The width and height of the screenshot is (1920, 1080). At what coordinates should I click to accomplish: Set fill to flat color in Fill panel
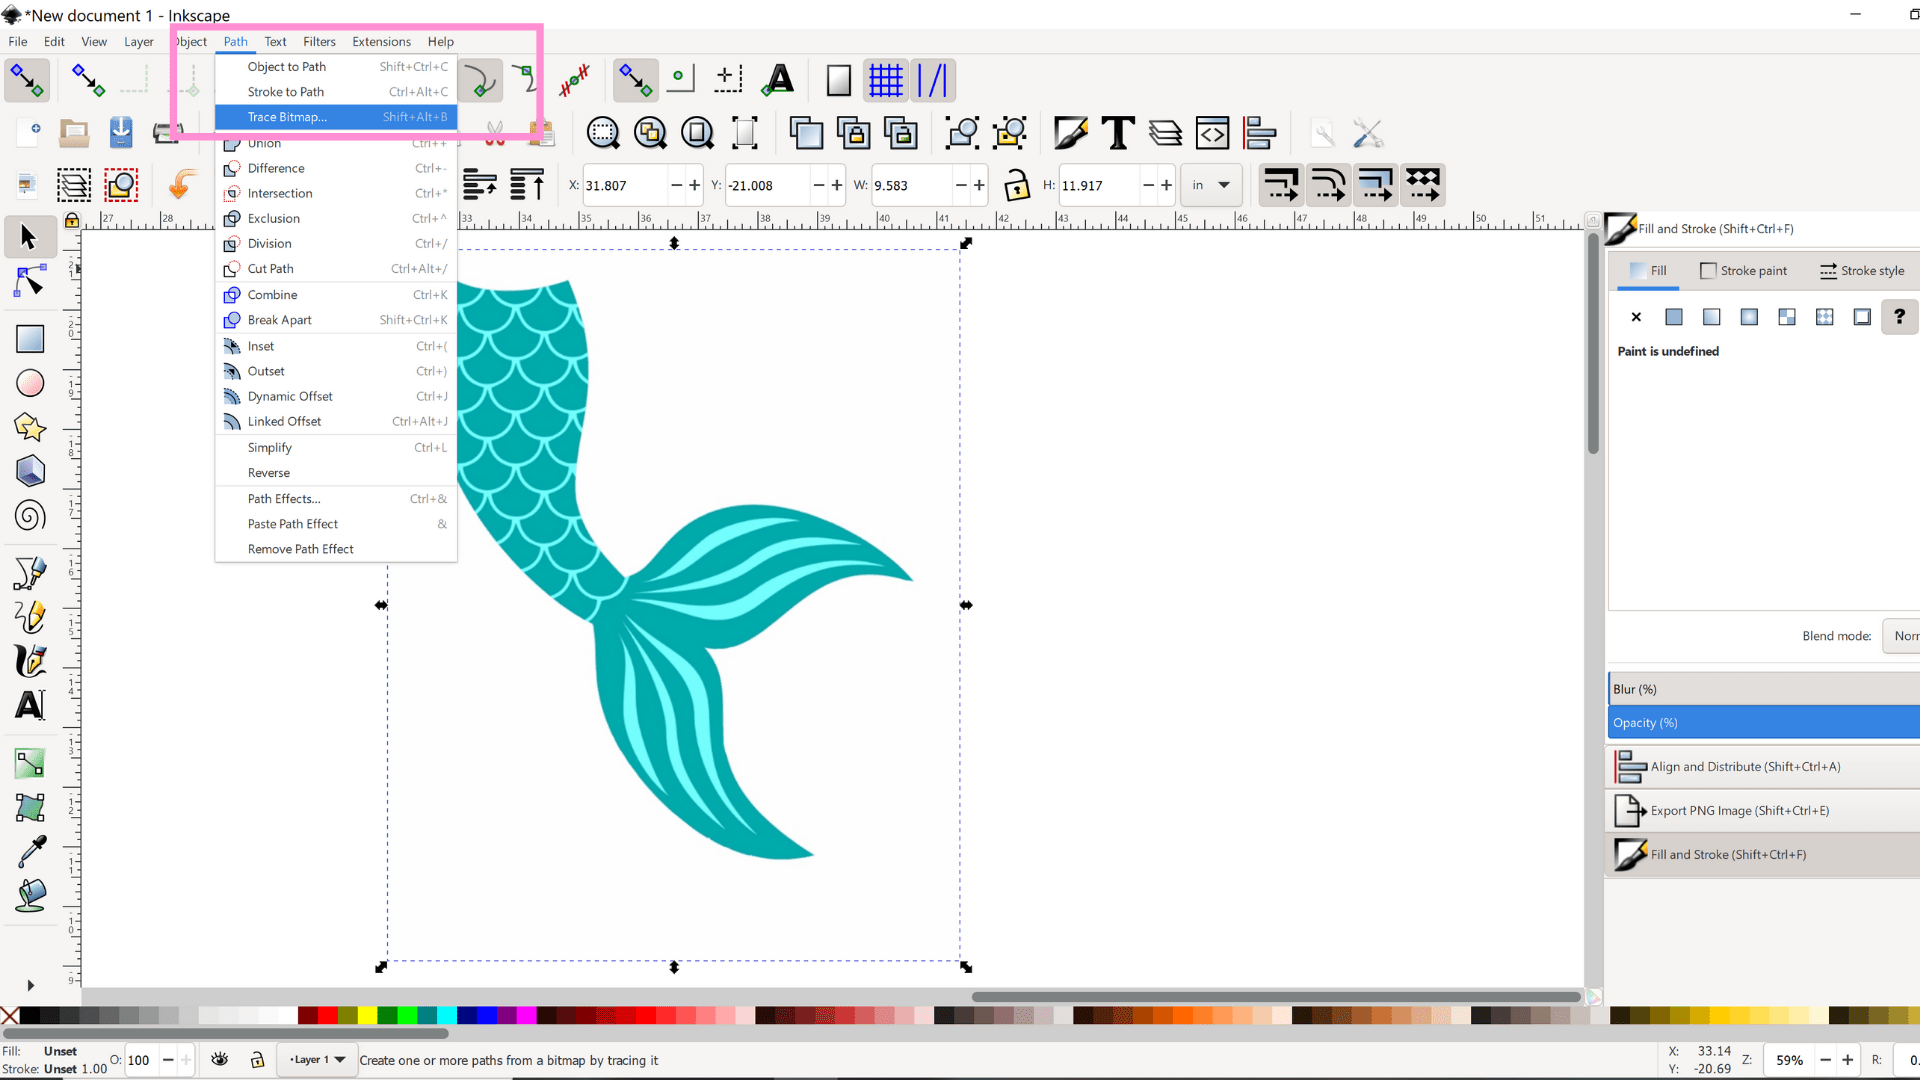point(1674,317)
